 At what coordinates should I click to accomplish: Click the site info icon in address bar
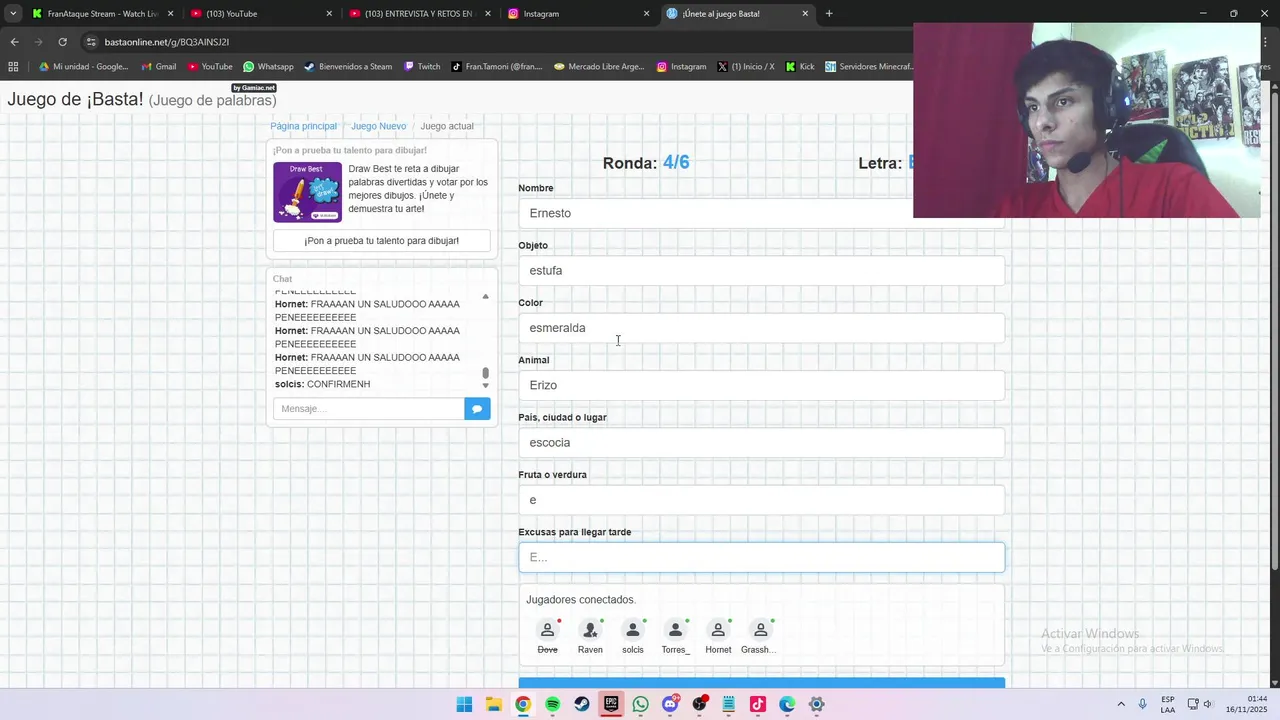click(x=91, y=42)
